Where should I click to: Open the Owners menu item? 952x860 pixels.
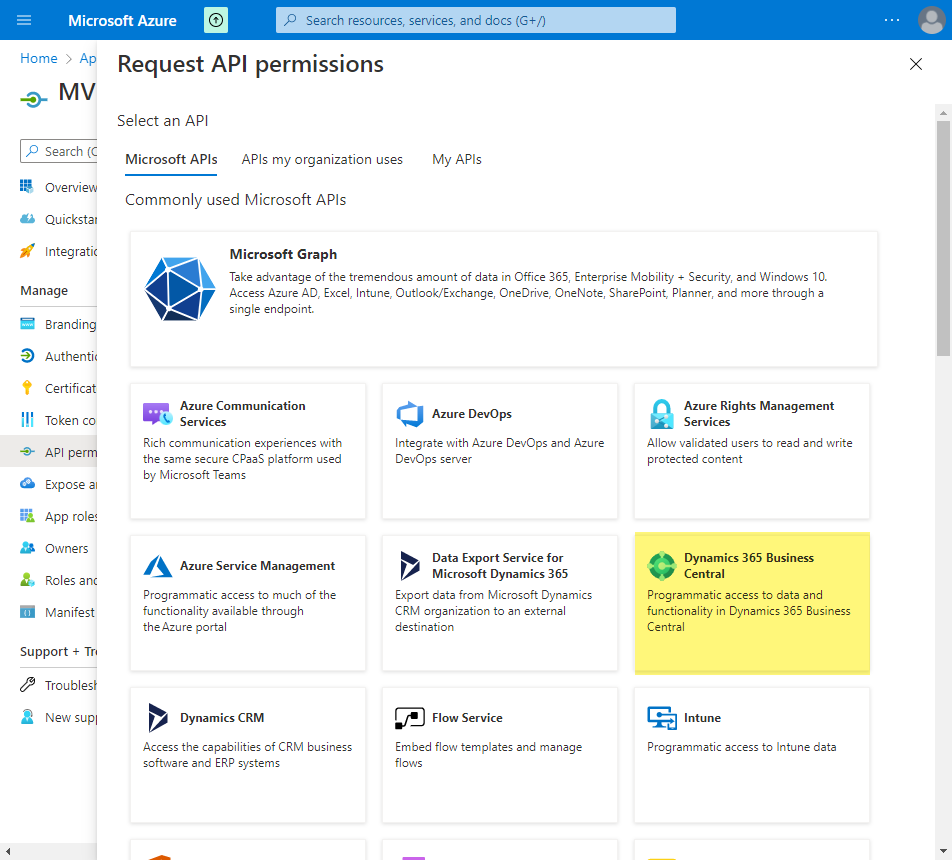coord(49,548)
